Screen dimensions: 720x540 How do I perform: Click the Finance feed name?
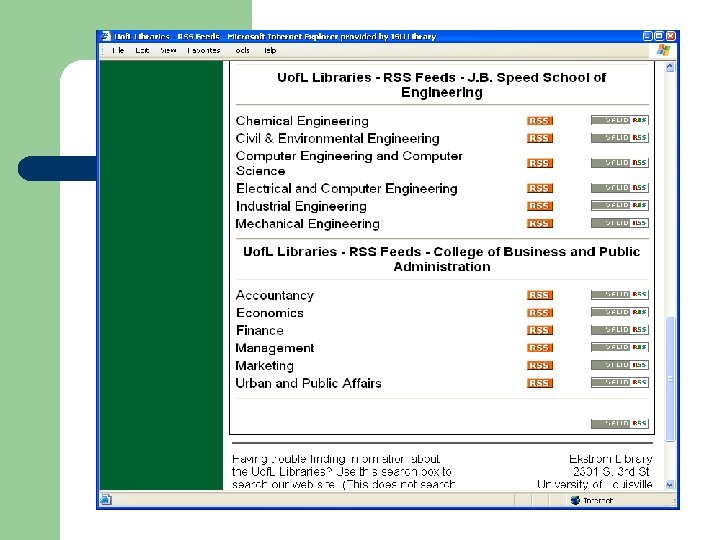(x=259, y=330)
